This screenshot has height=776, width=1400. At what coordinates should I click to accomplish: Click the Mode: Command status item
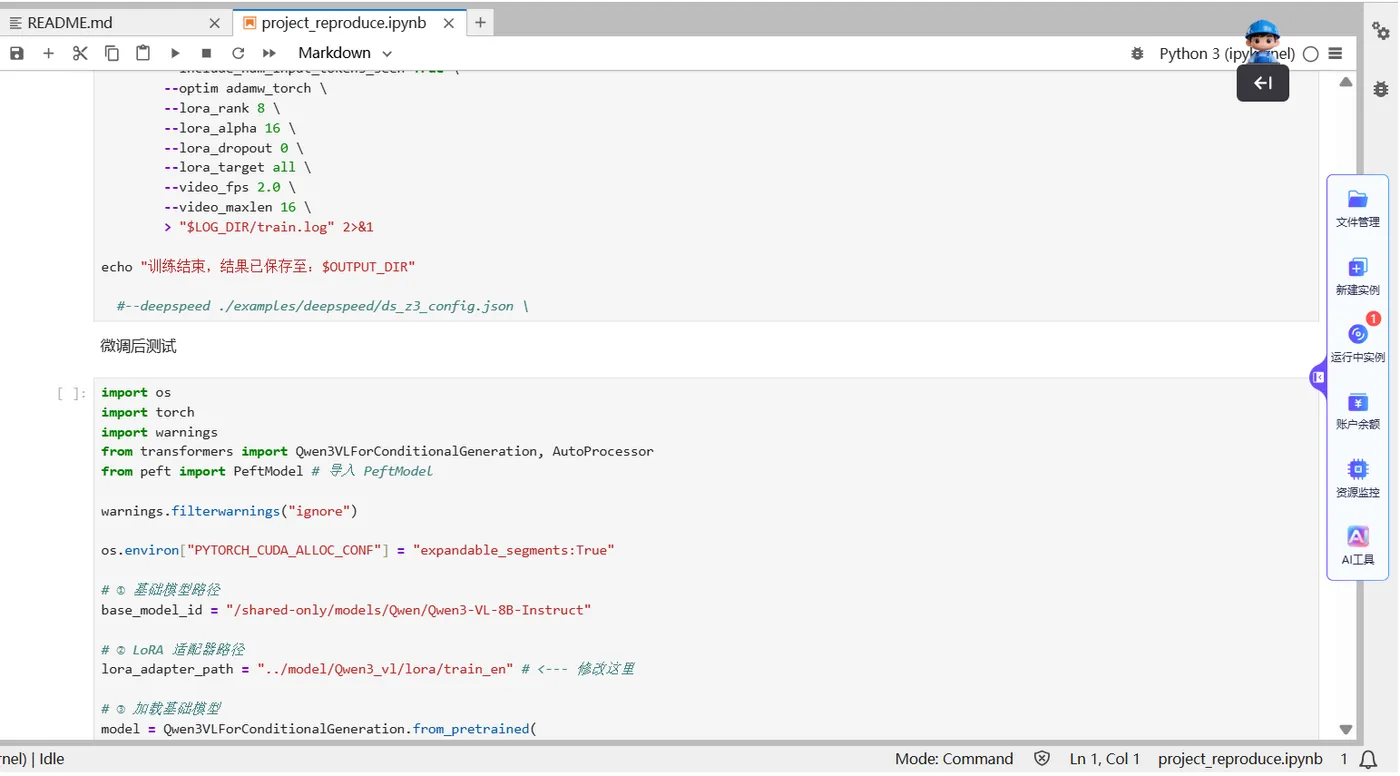click(x=954, y=759)
